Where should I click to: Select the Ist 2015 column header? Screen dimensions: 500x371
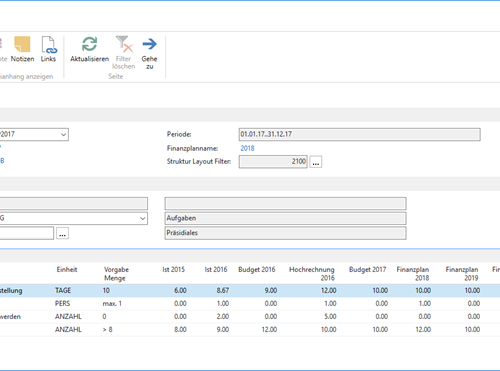173,269
